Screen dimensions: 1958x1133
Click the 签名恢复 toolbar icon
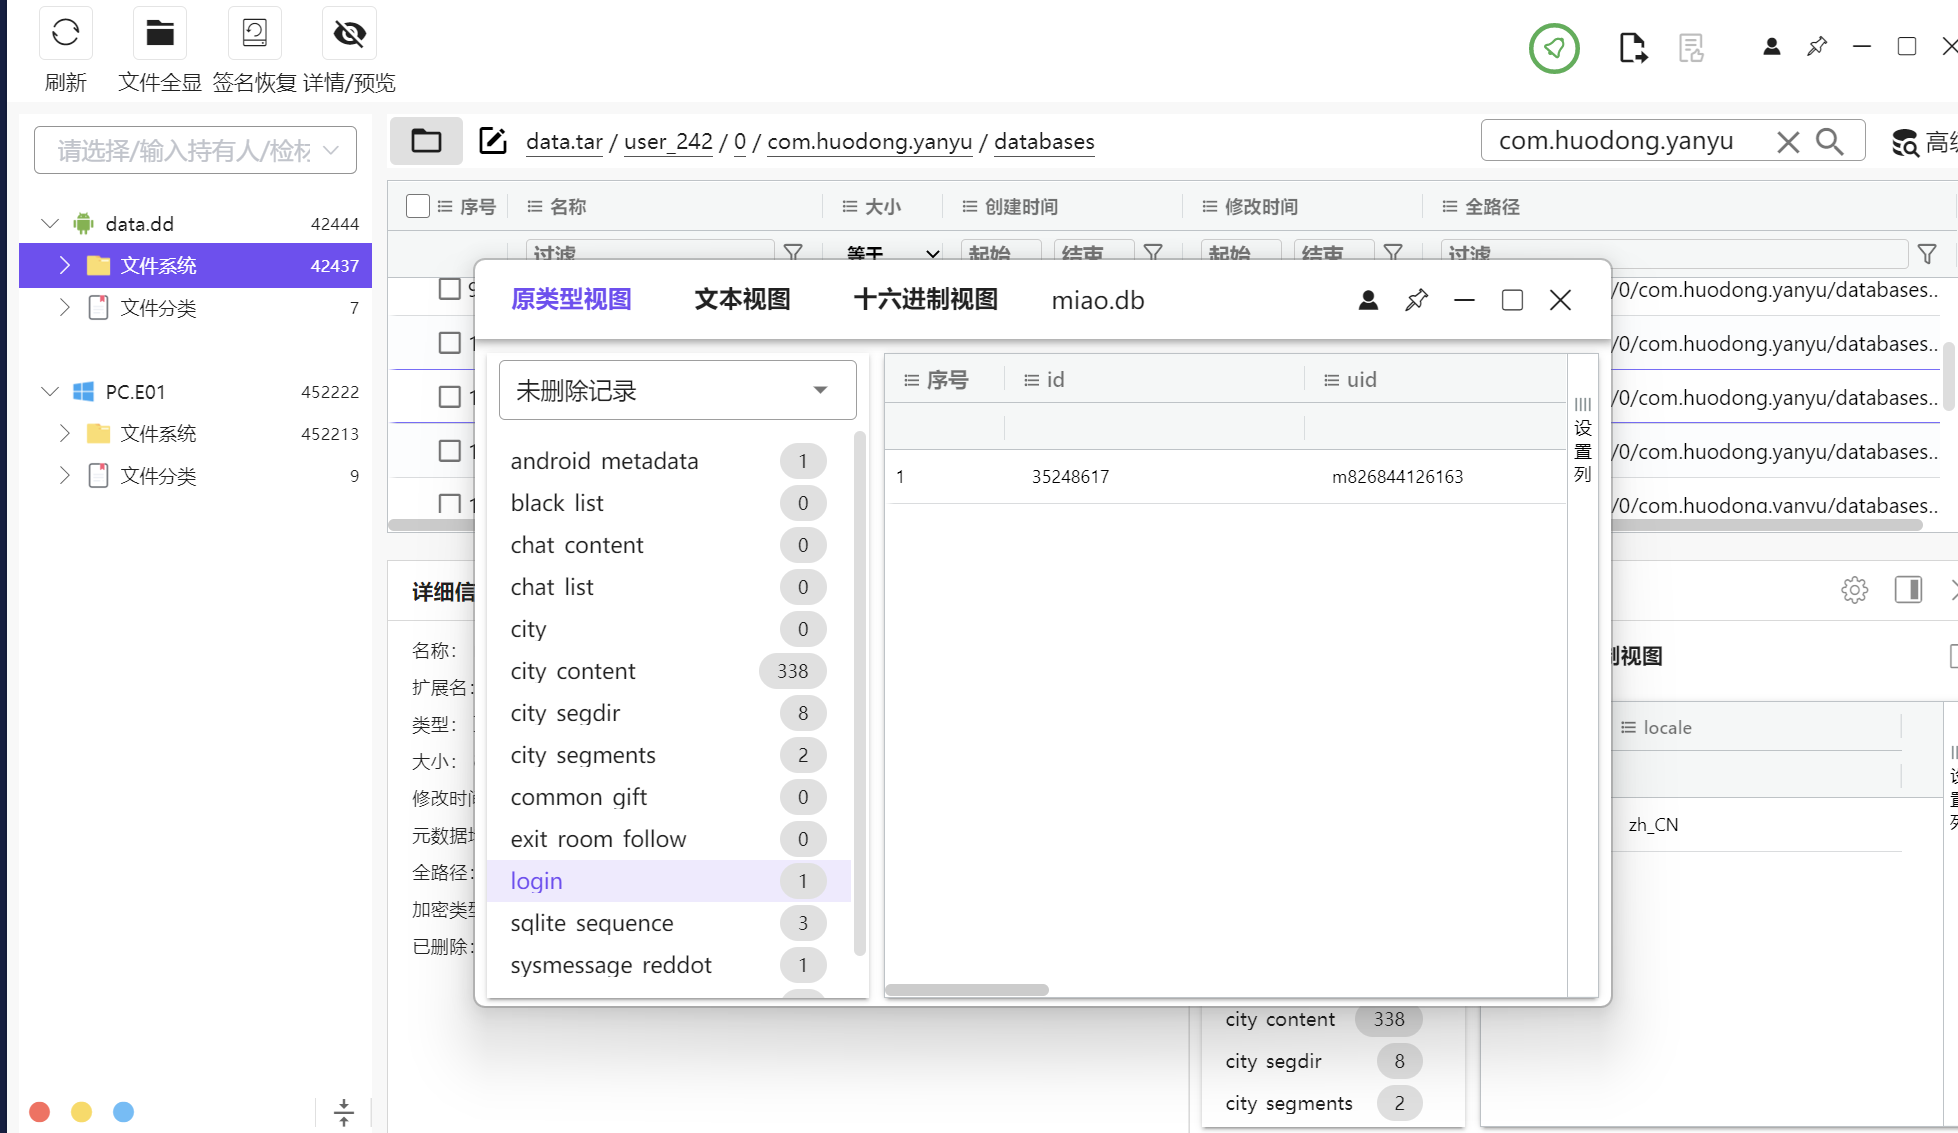[x=255, y=33]
